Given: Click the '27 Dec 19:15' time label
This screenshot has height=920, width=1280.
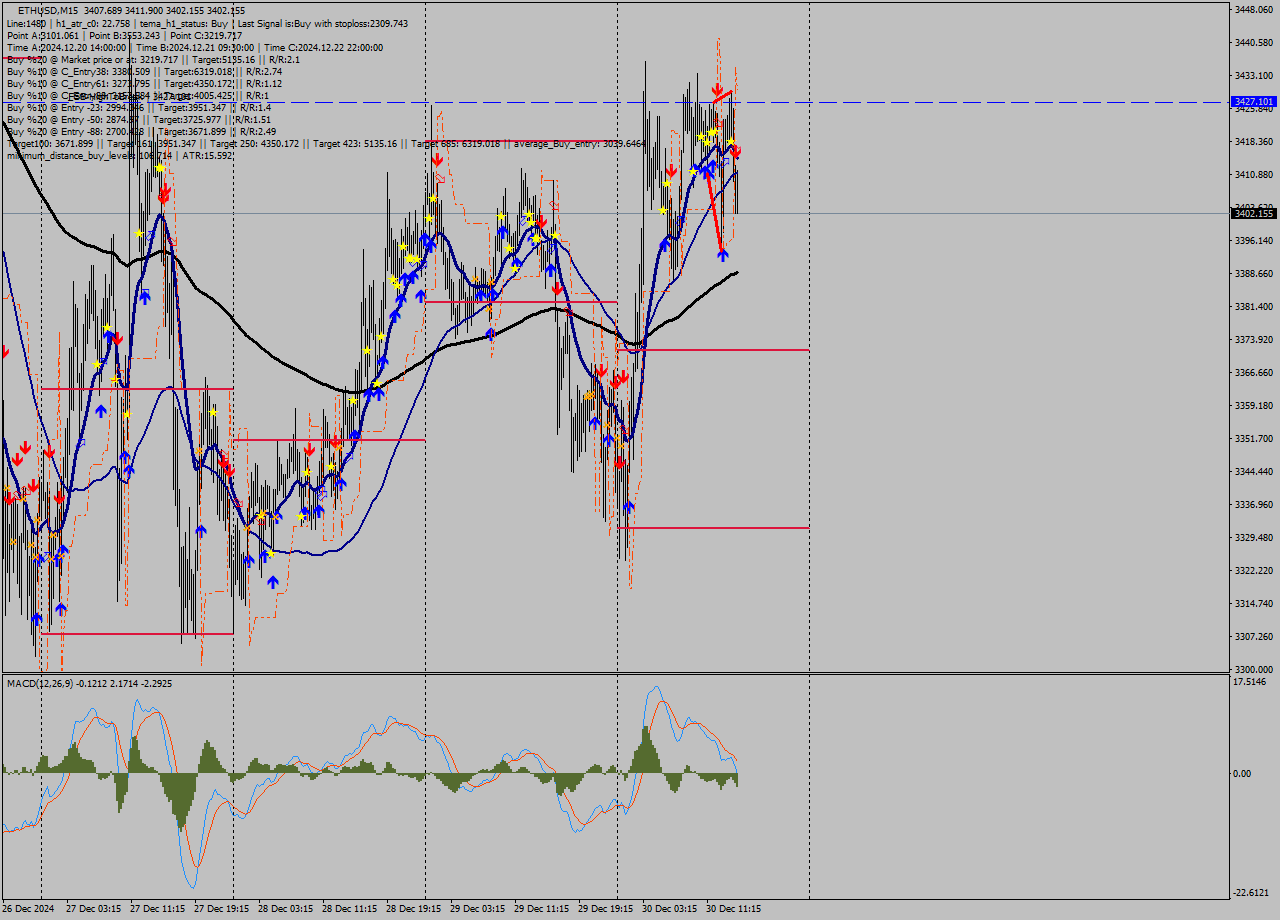Looking at the screenshot, I should [221, 909].
